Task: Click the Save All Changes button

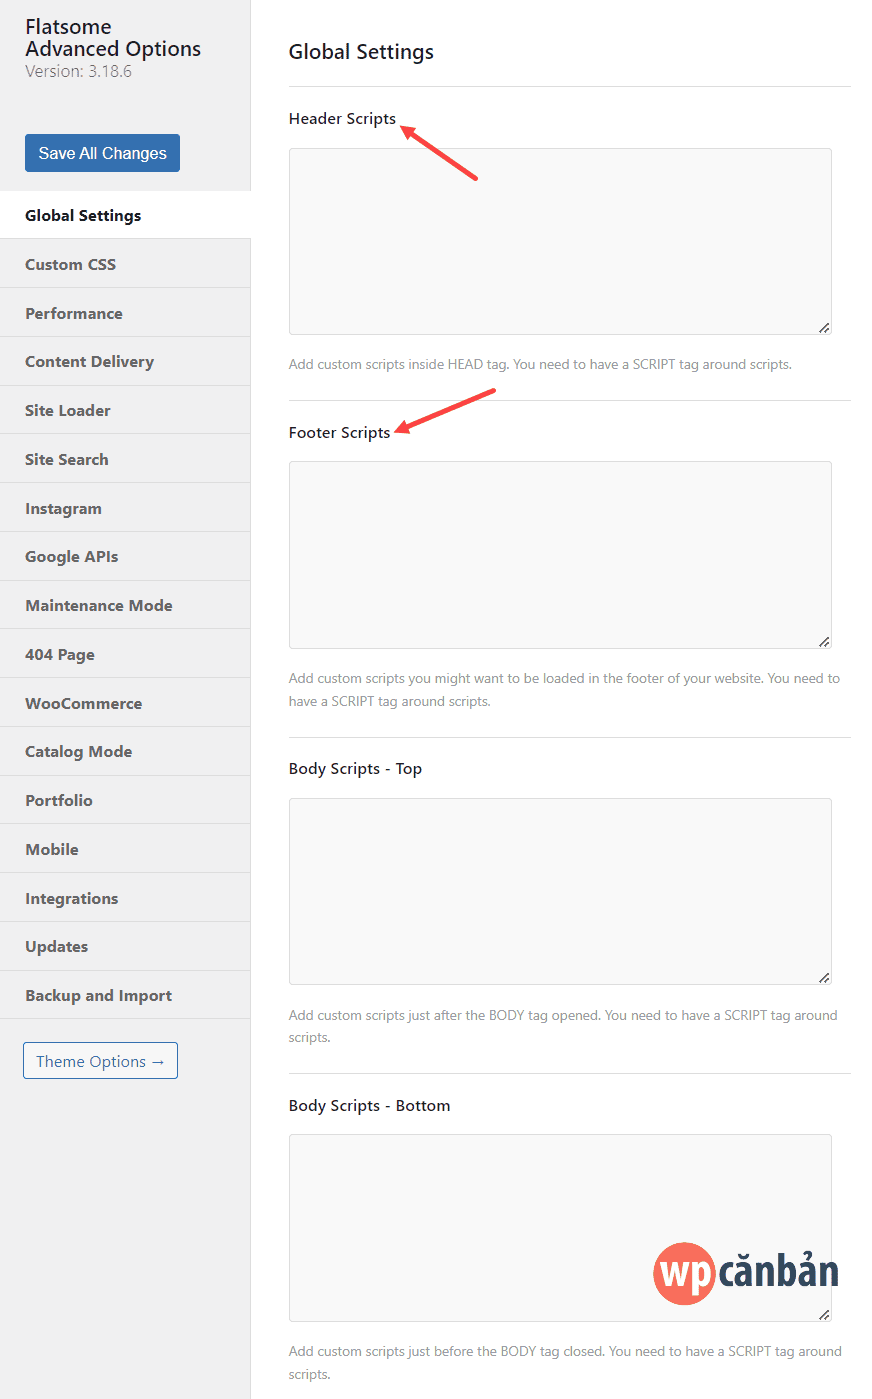Action: click(x=102, y=153)
